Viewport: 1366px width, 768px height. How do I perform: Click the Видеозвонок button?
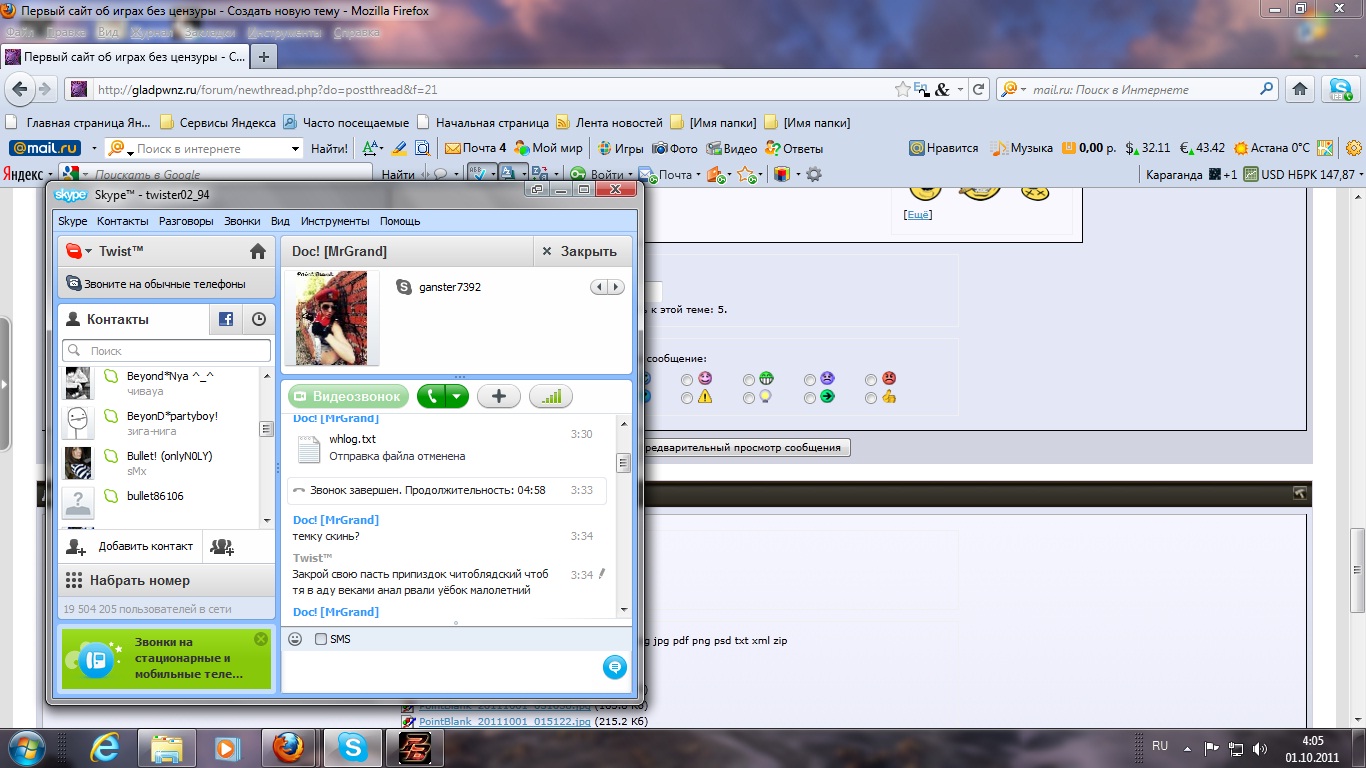(x=348, y=397)
